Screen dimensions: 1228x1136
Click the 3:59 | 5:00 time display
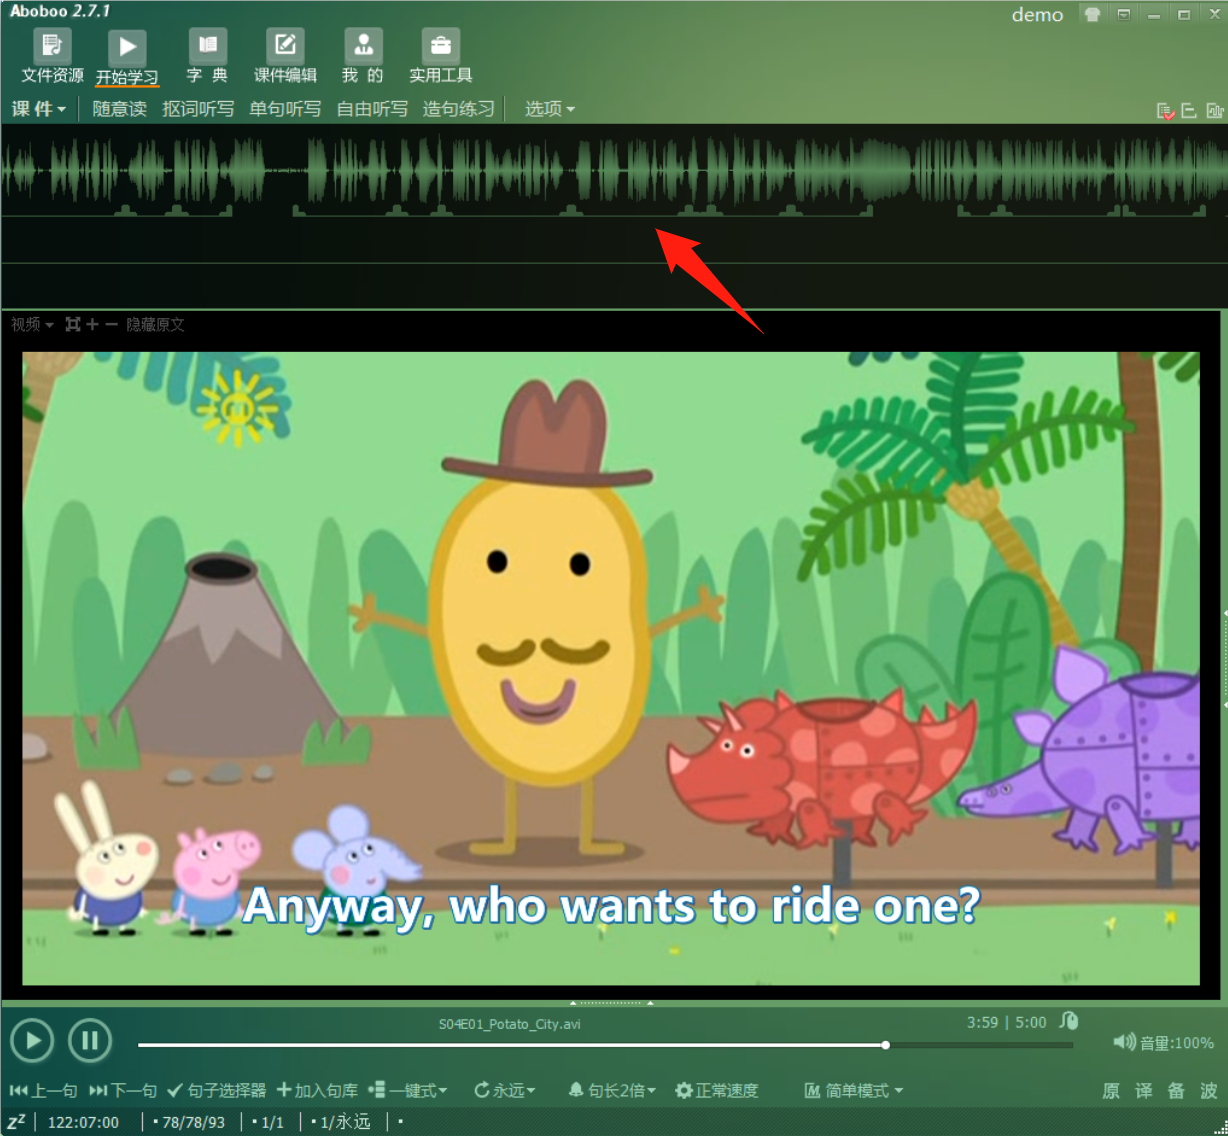point(1006,1022)
